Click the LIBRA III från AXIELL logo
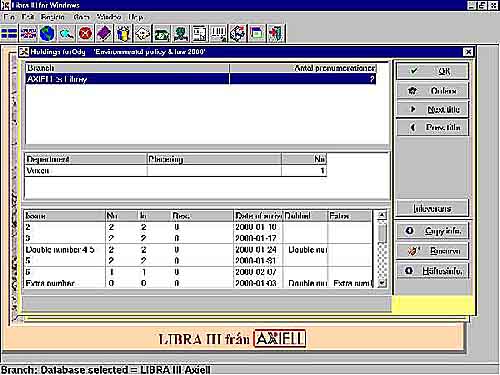Image resolution: width=500 pixels, height=375 pixels. click(232, 339)
